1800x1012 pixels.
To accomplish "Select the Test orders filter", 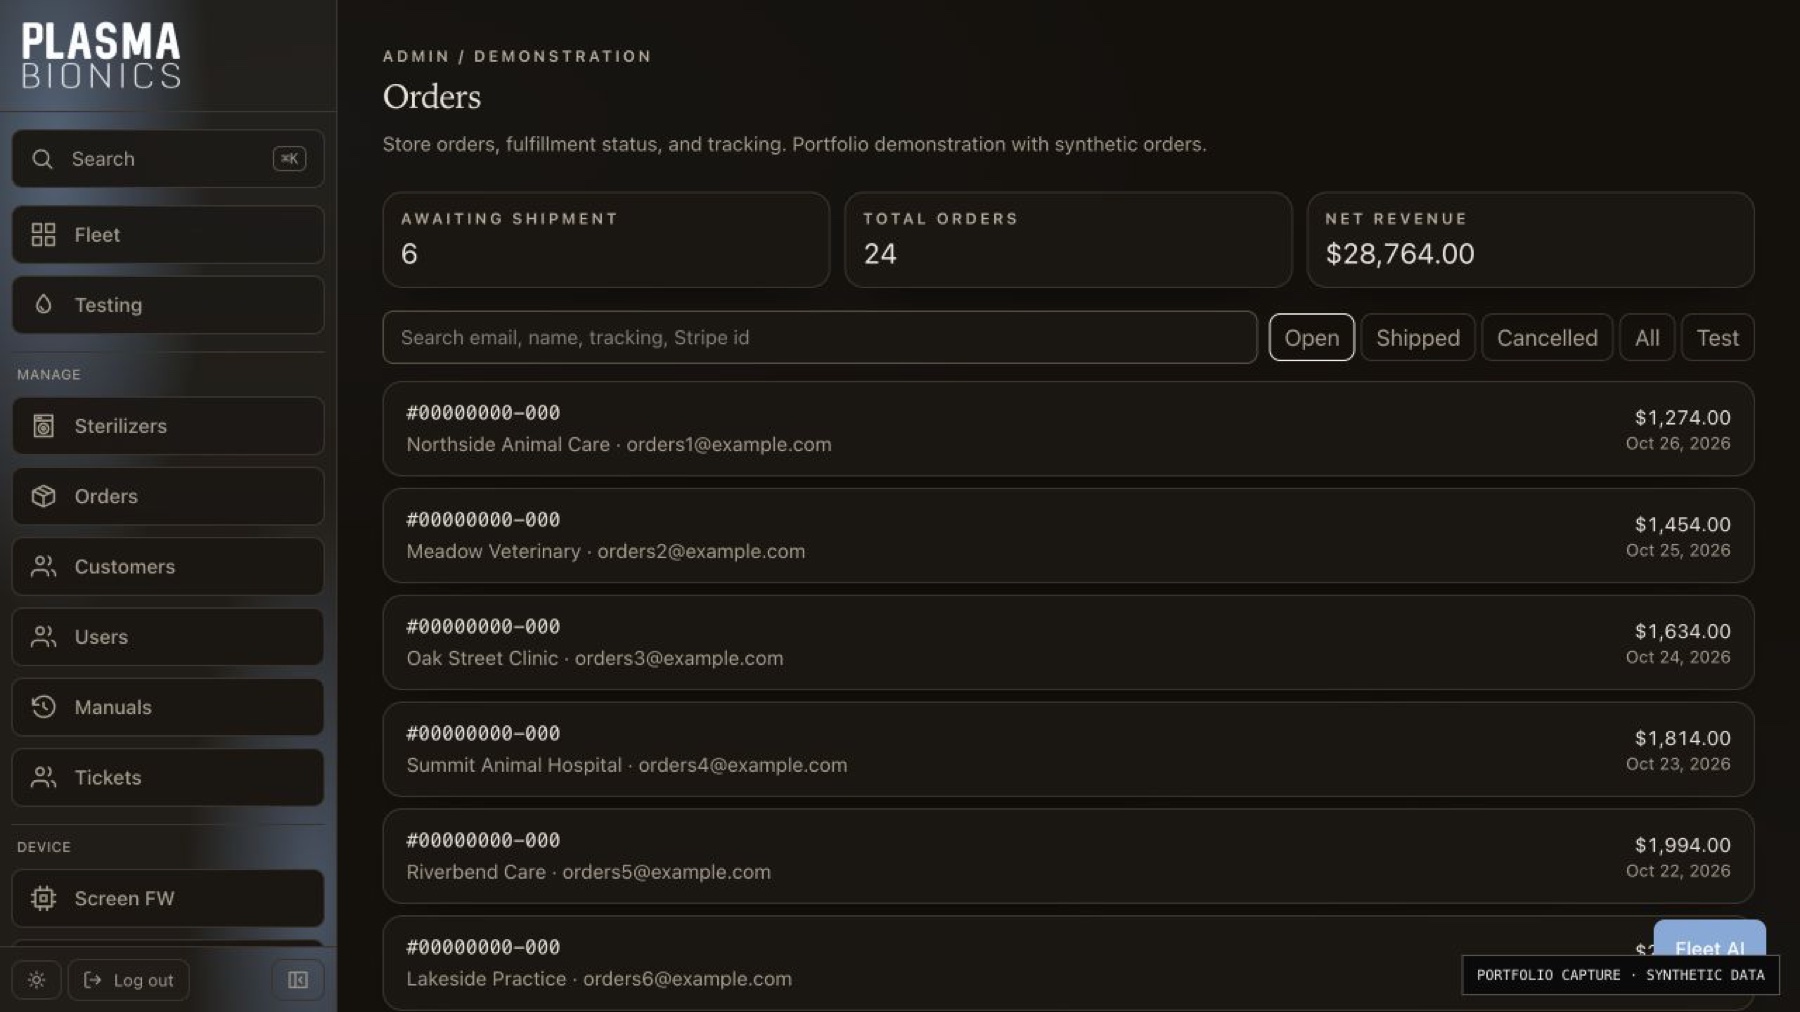I will pyautogui.click(x=1717, y=338).
